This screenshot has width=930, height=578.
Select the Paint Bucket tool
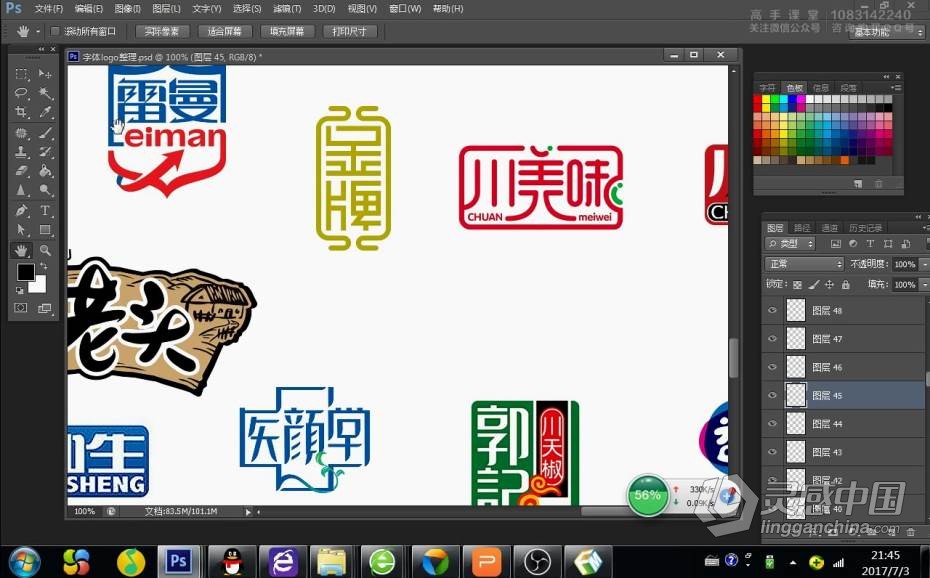point(45,171)
